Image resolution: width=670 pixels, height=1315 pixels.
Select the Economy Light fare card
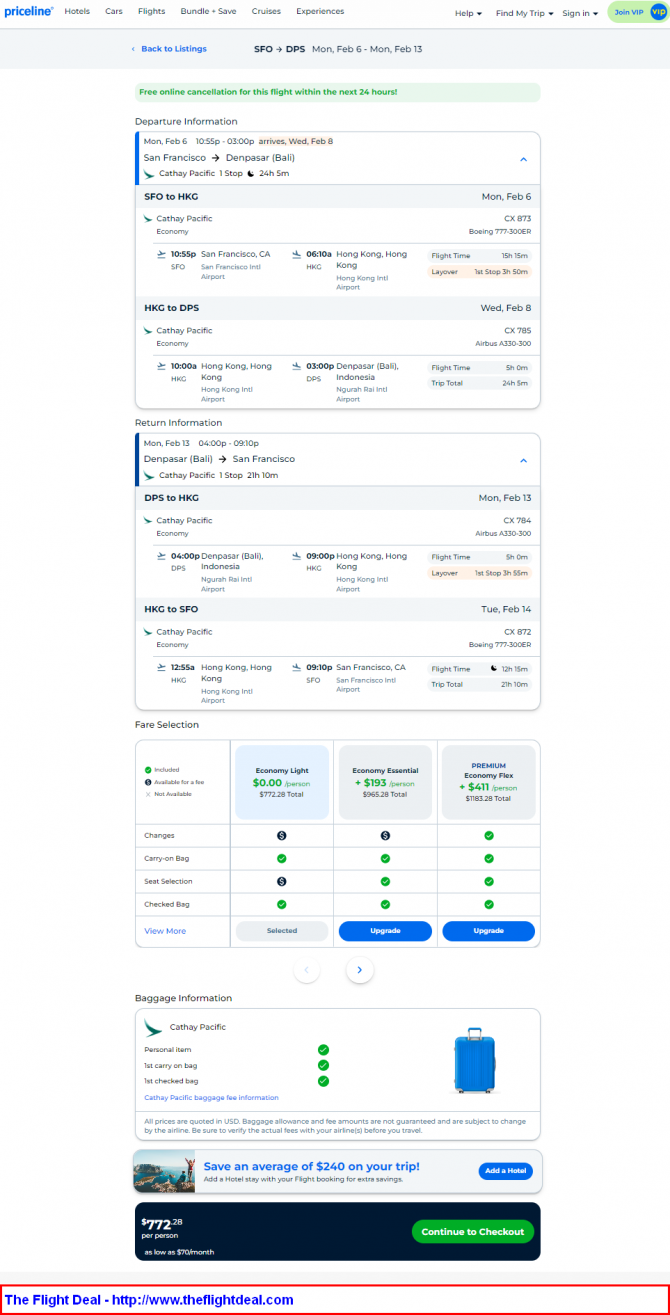click(282, 783)
